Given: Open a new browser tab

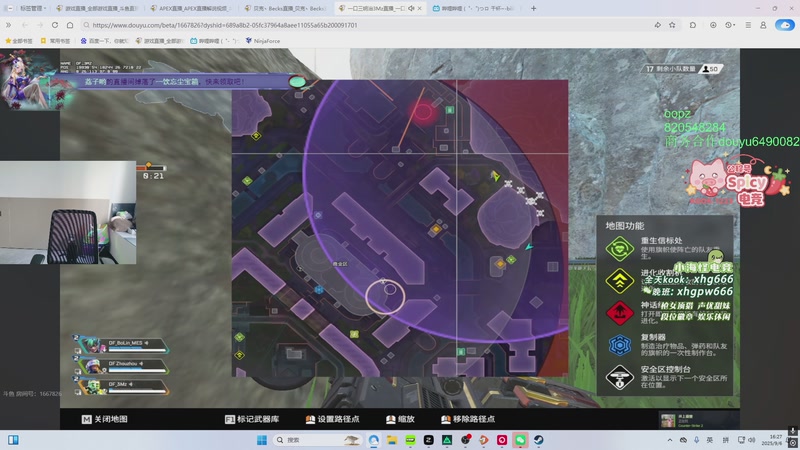Looking at the screenshot, I should coord(533,8).
